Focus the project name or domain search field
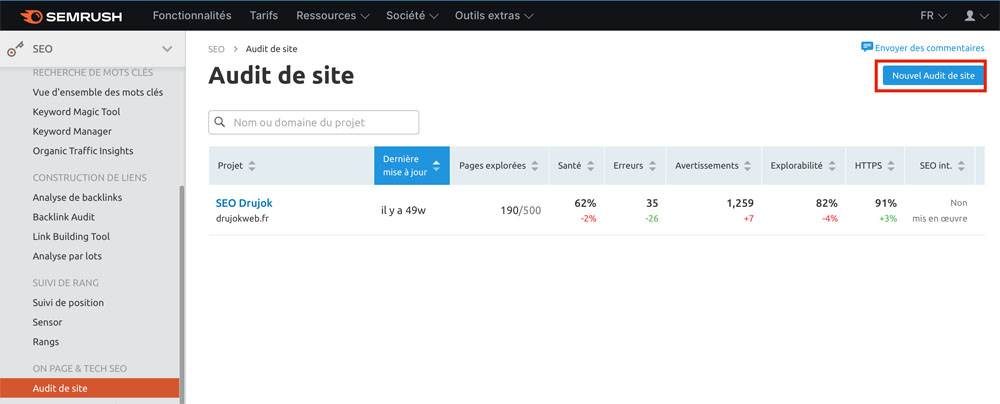1000x404 pixels. (x=314, y=123)
